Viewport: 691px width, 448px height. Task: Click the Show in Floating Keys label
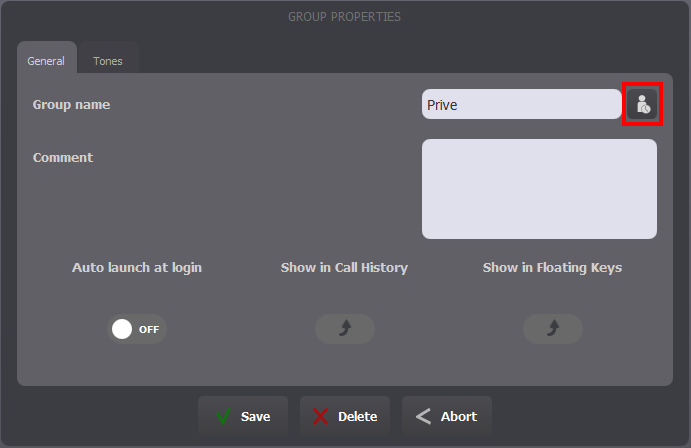553,268
